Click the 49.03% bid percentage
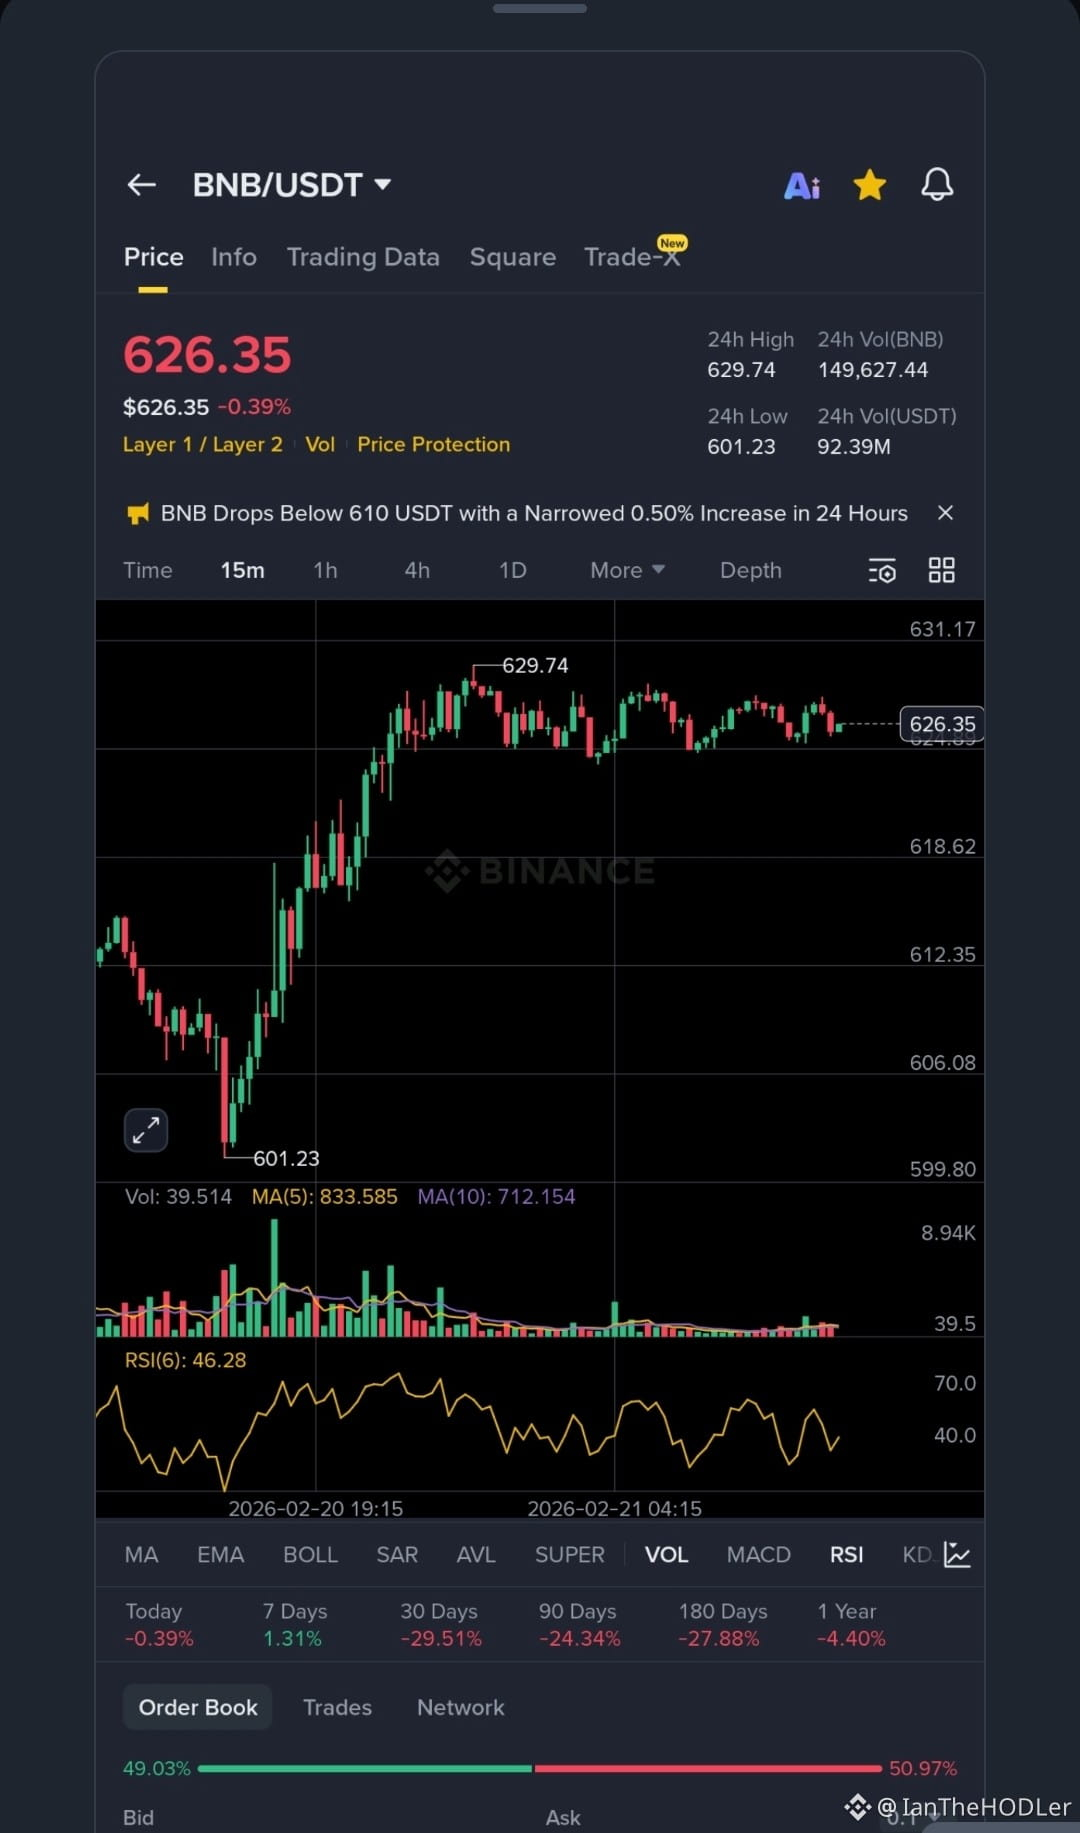The height and width of the screenshot is (1833, 1080). (157, 1768)
